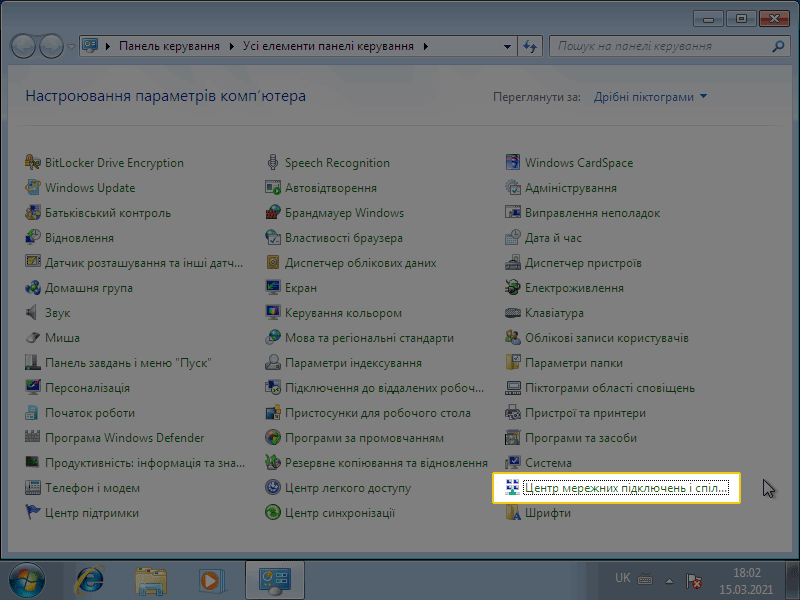Click the Програми за промовчанням icon
This screenshot has height=600, width=800.
click(273, 437)
